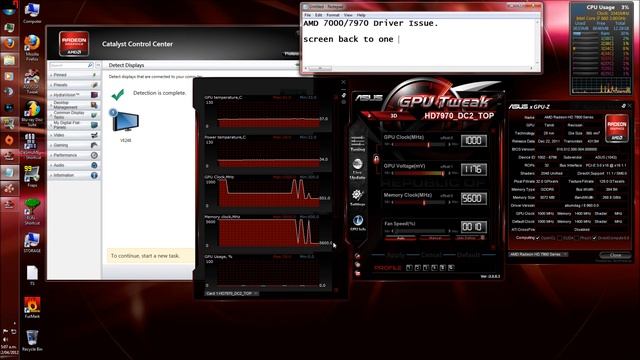Image resolution: width=640 pixels, height=360 pixels.
Task: Click the search magnifier in Catalyst Control Center
Action: click(x=90, y=65)
